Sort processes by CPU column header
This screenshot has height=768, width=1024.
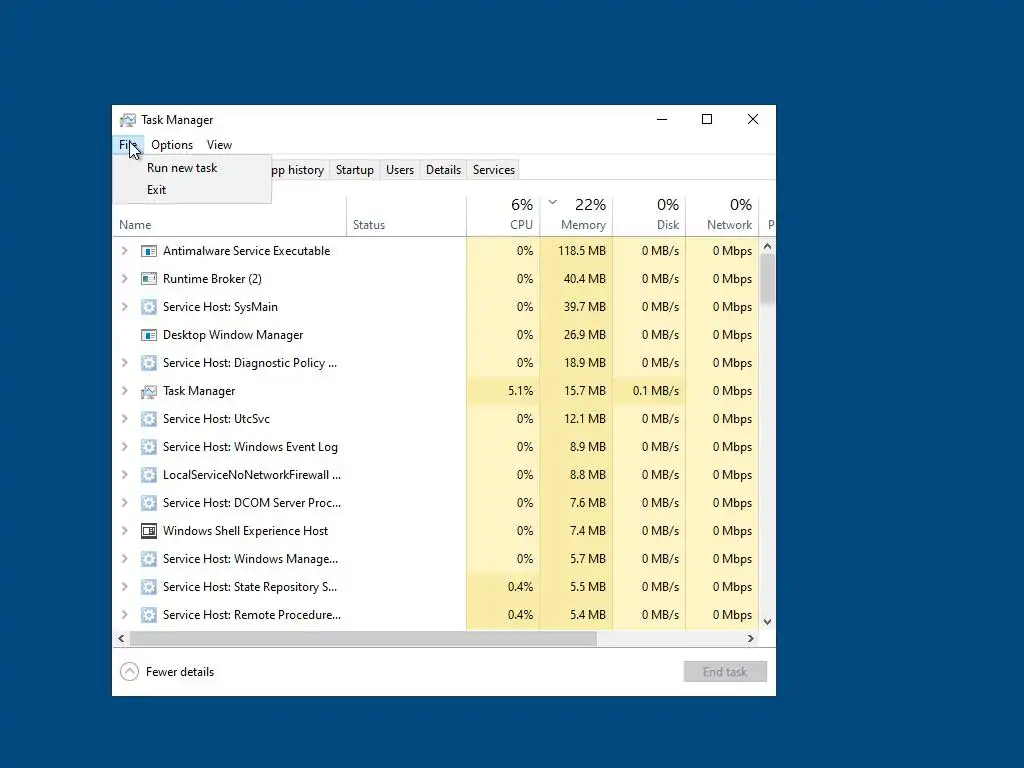[x=503, y=216]
